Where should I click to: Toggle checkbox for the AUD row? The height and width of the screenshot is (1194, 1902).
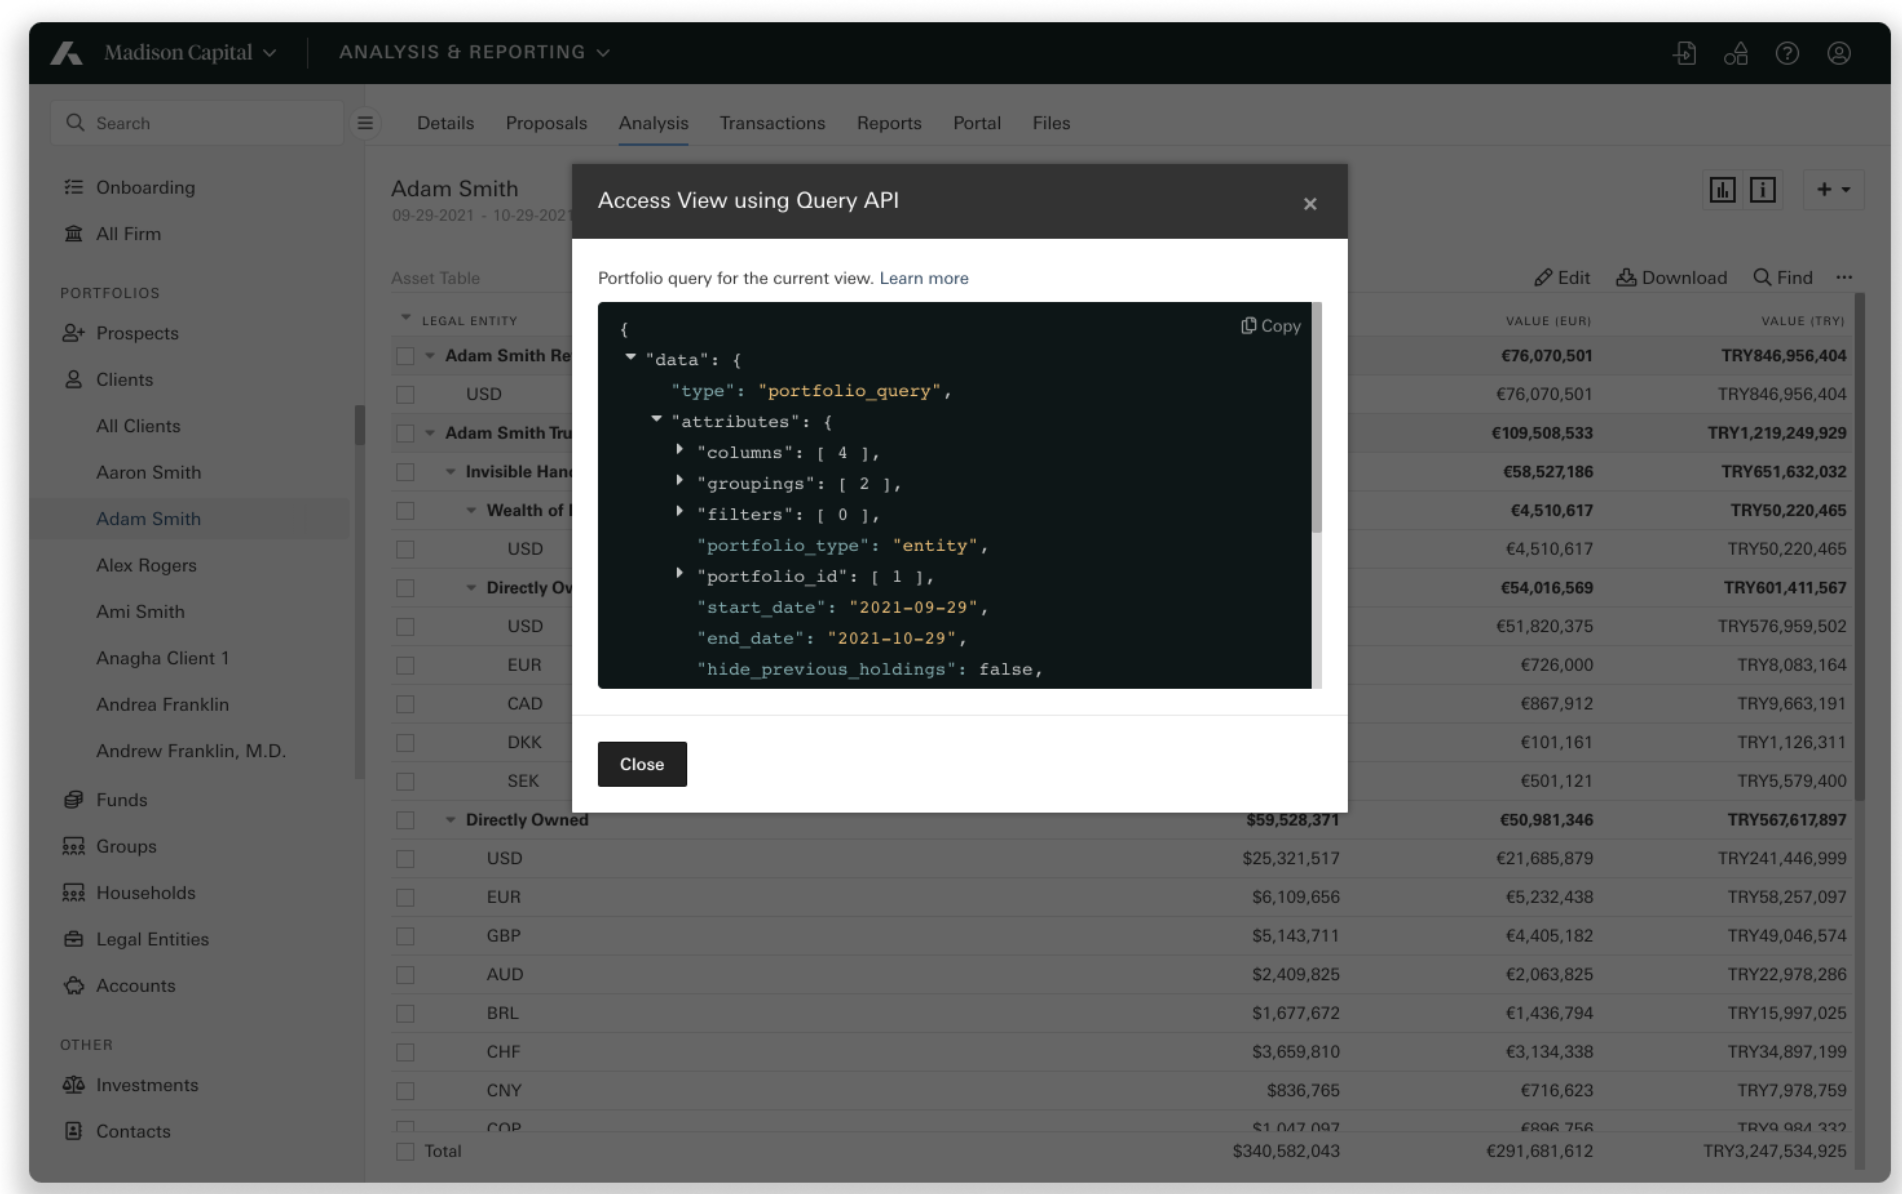click(x=405, y=975)
